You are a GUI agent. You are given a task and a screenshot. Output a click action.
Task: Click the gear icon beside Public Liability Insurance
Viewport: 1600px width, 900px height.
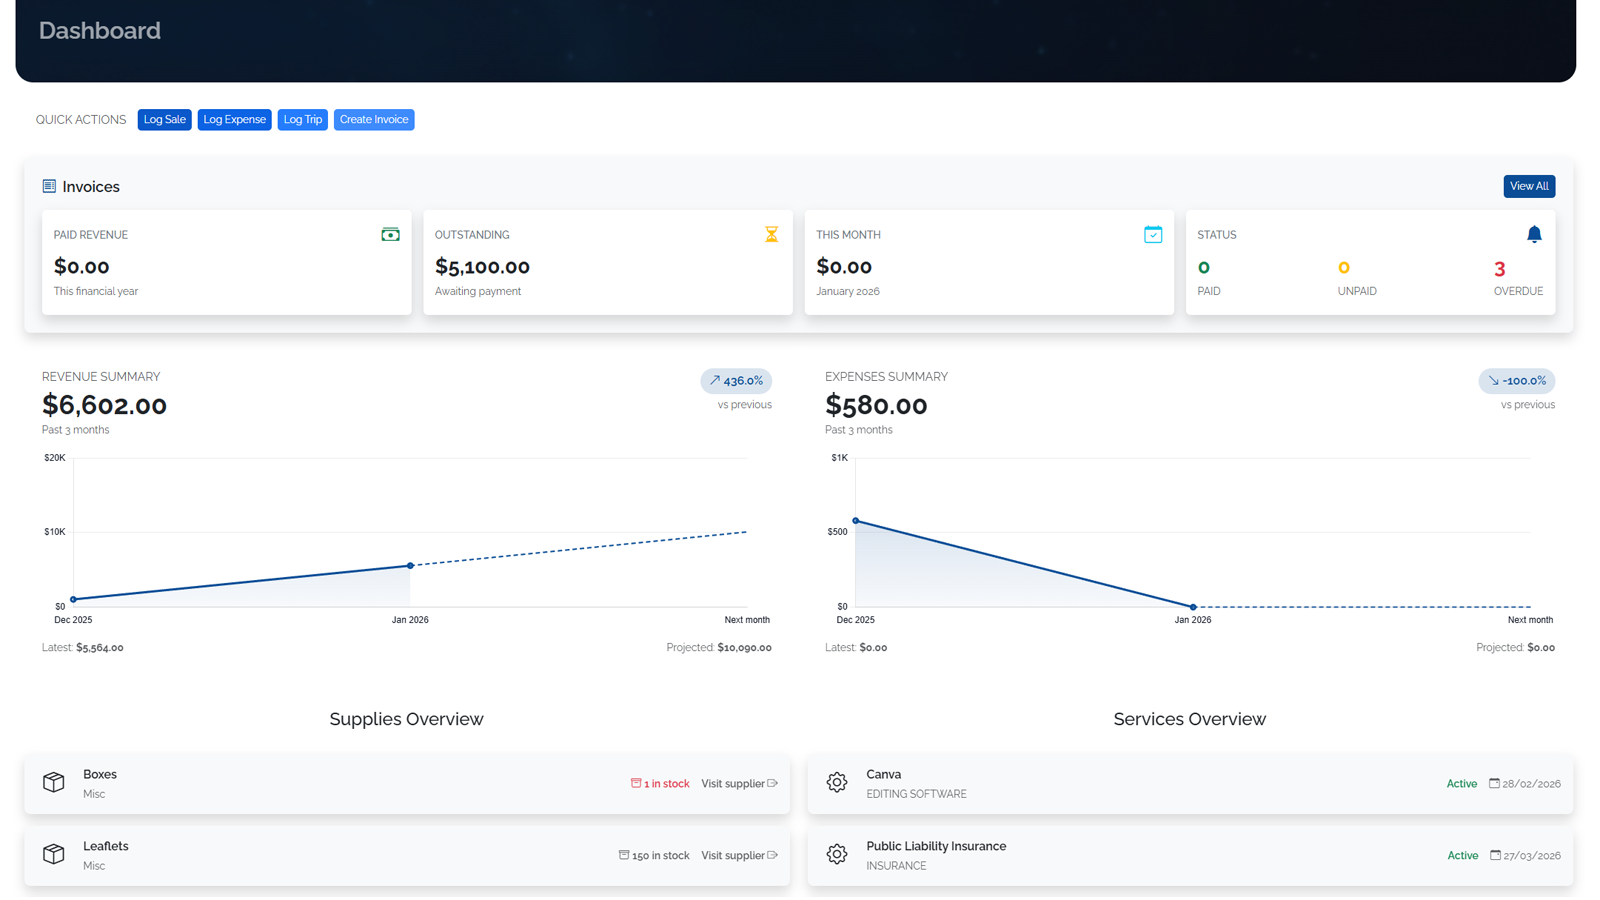point(837,854)
